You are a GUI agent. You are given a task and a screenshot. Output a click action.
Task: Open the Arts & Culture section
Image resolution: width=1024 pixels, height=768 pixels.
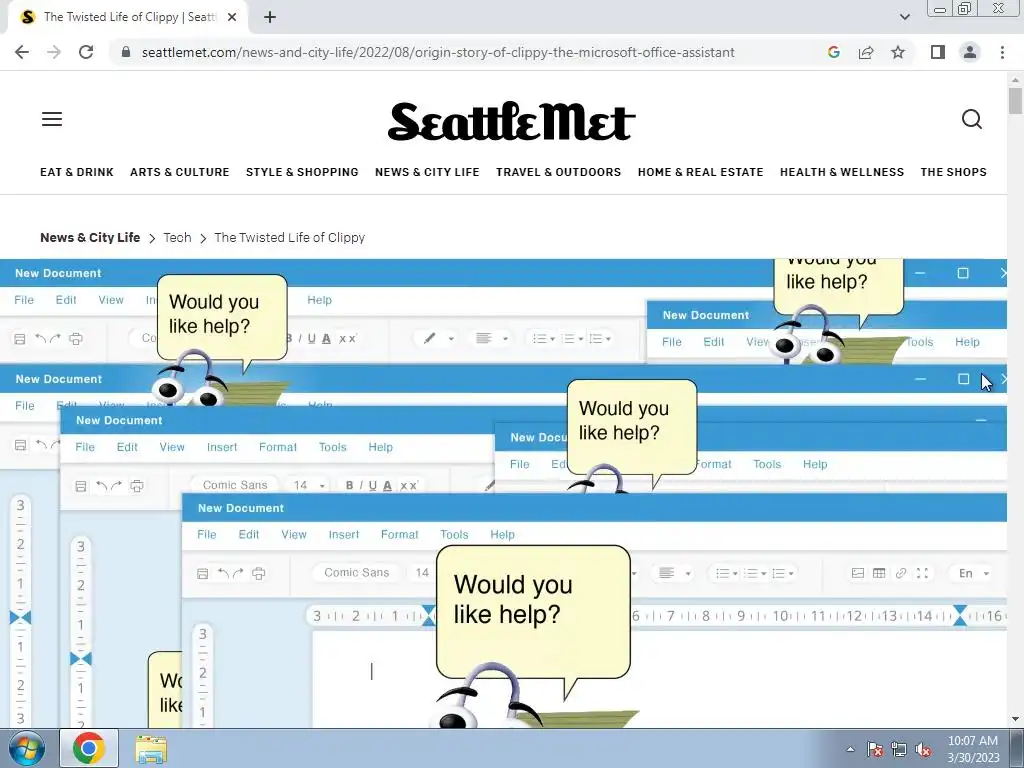180,172
